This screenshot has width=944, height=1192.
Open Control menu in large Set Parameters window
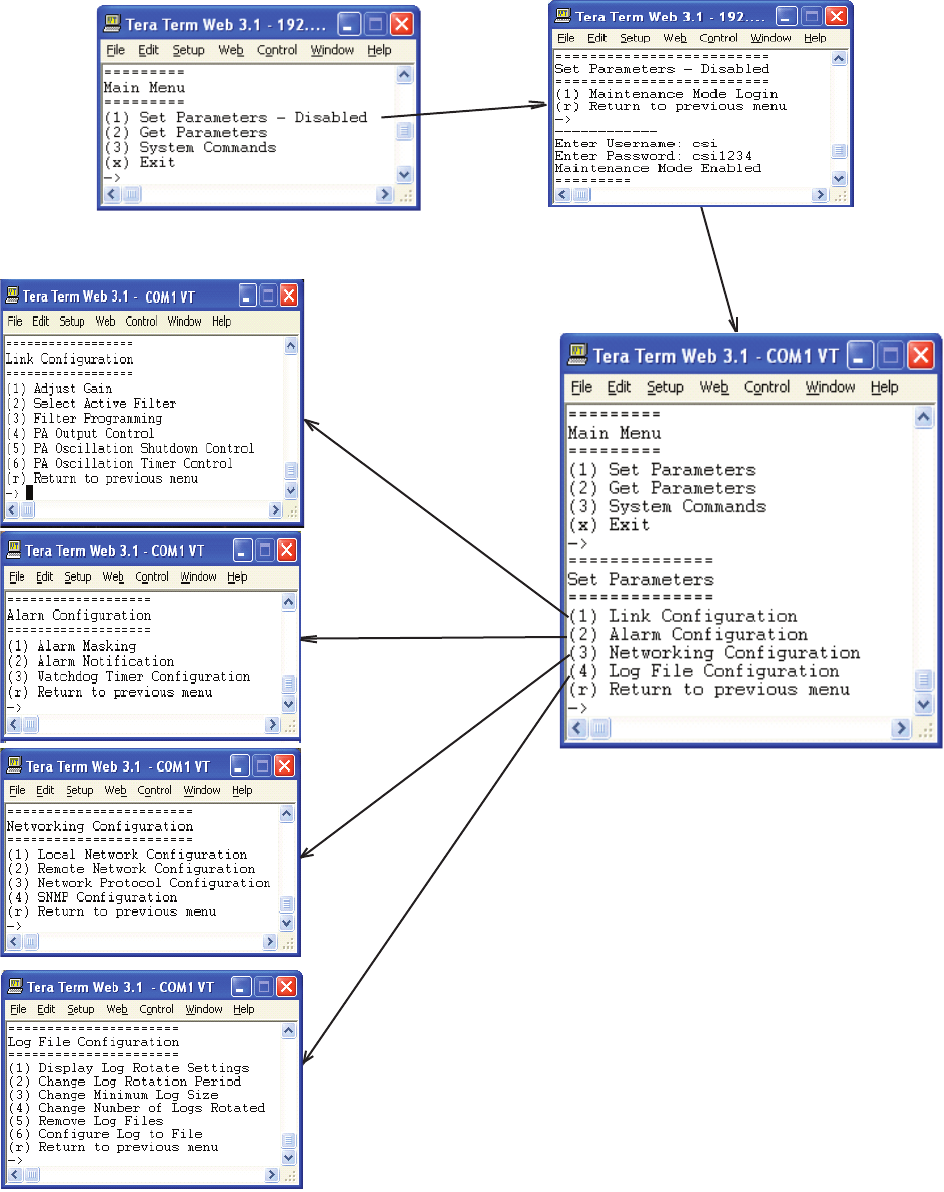tap(767, 387)
